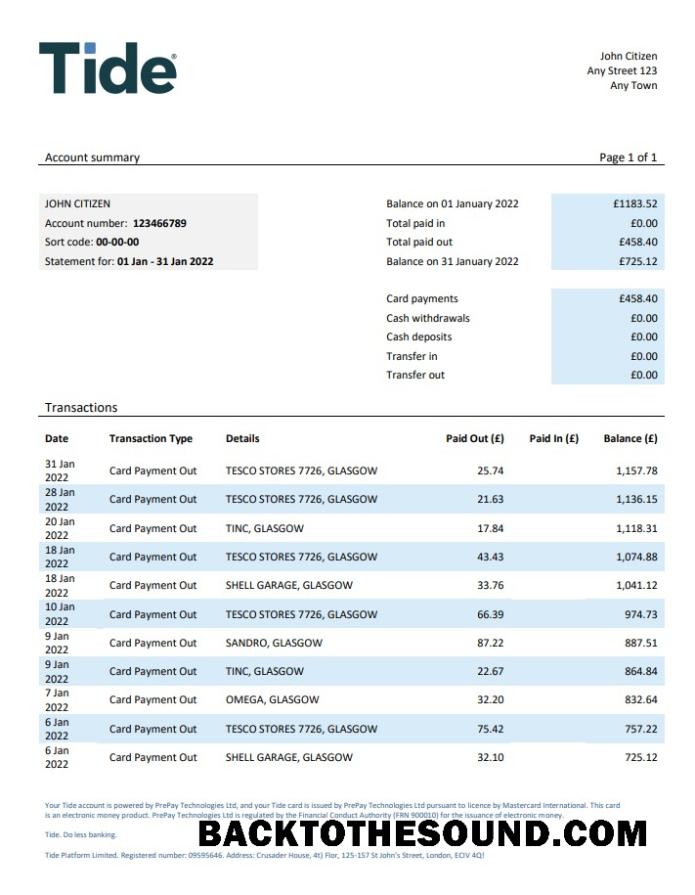This screenshot has width=695, height=895.
Task: Select the '7 Jan 2022' transaction date
Action: coord(57,700)
